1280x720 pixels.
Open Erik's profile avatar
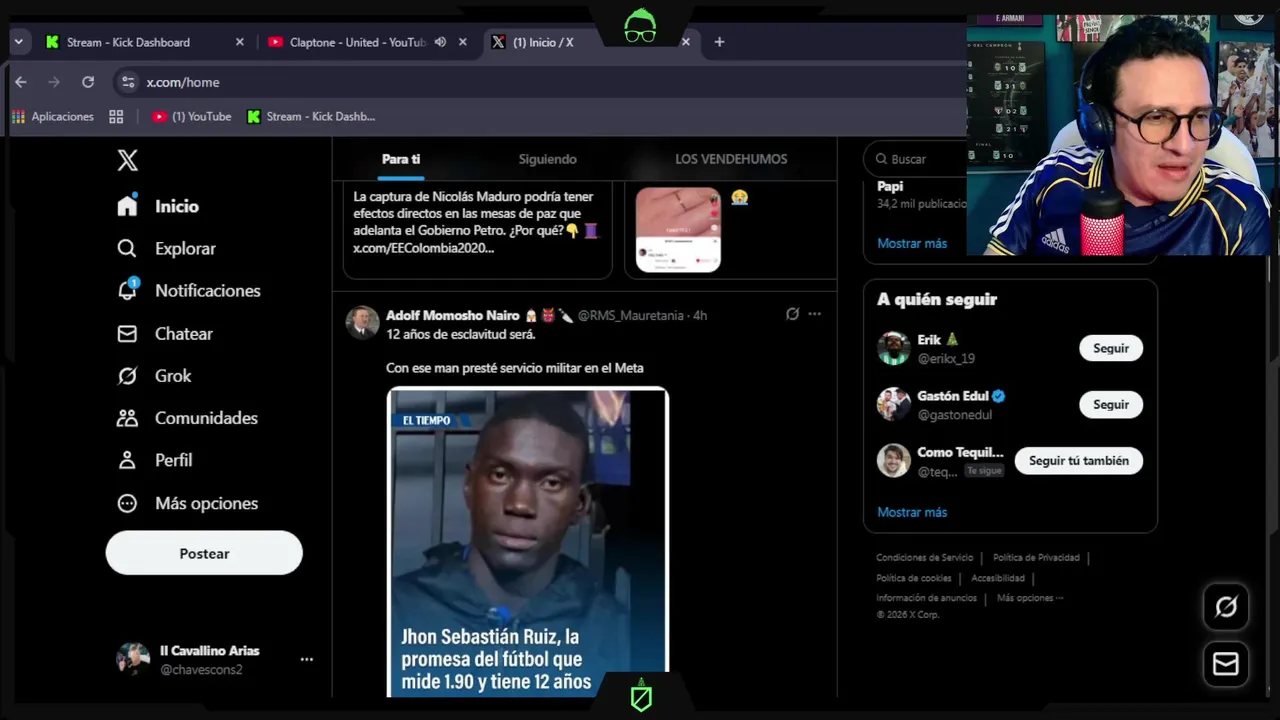pos(894,348)
